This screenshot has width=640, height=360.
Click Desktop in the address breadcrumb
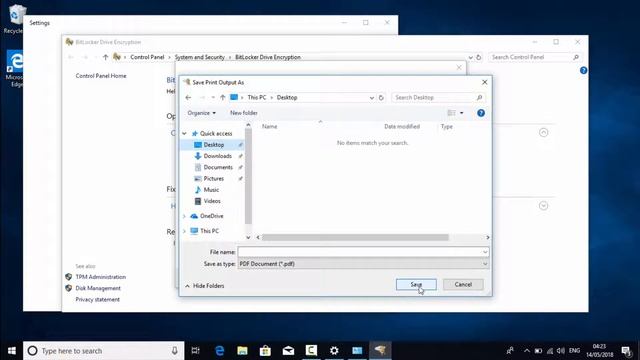click(x=287, y=98)
